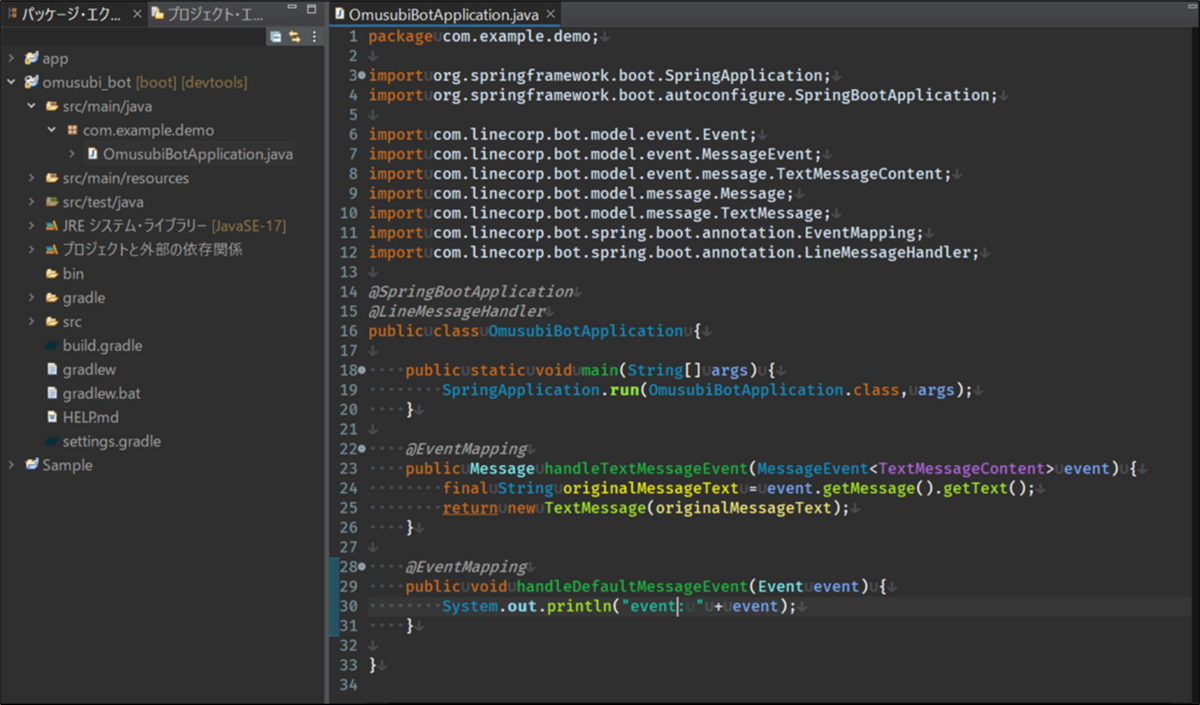The image size is (1200, 705).
Task: Click the src/main/resources folder icon
Action: coord(52,178)
